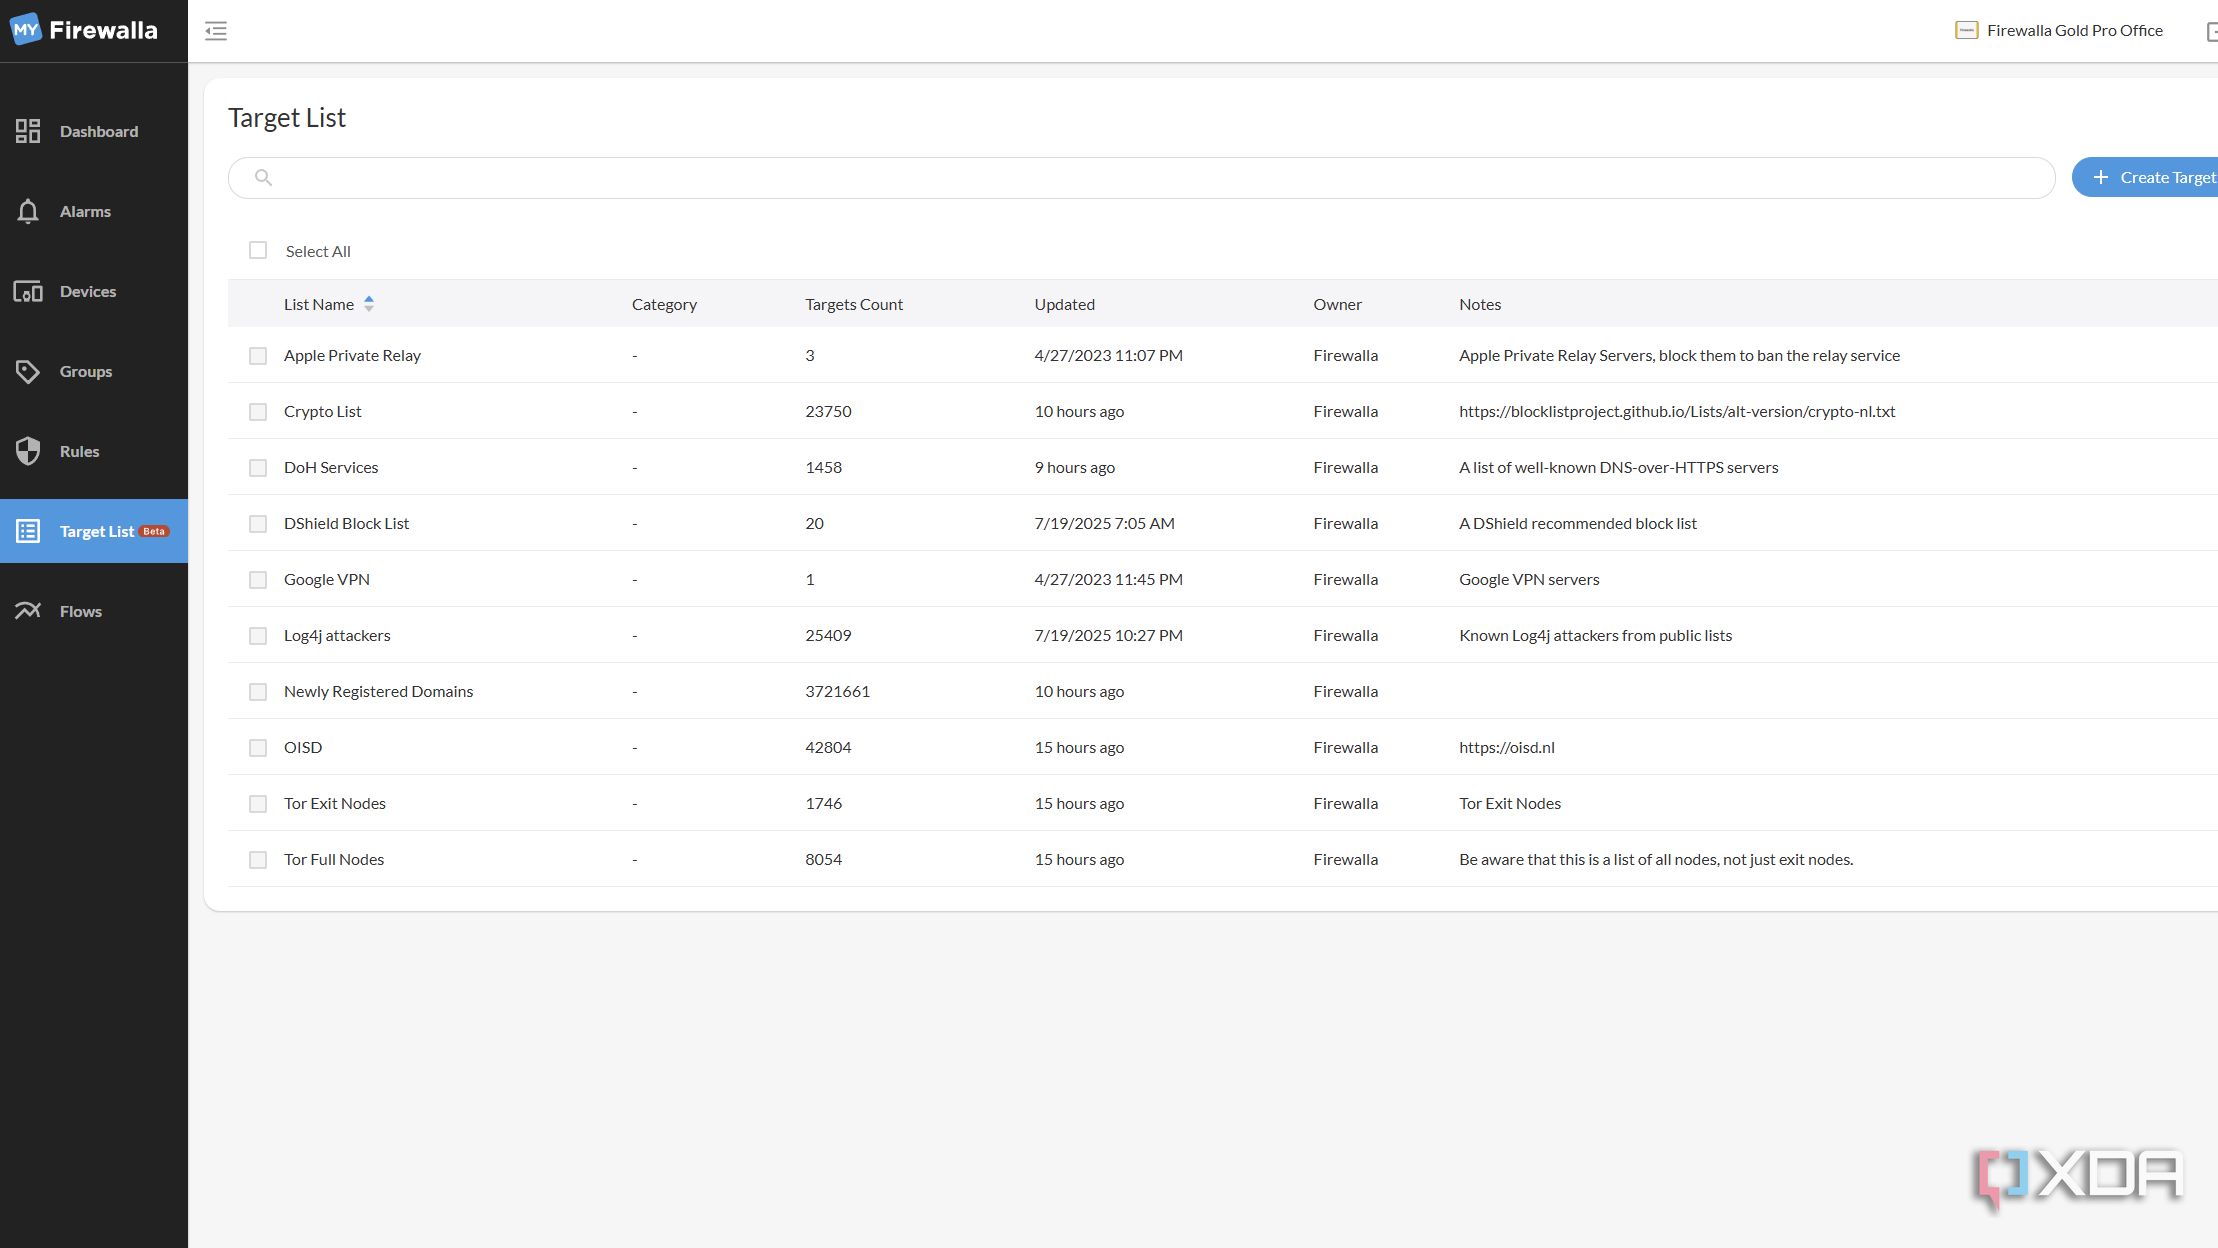Open the Rules menu item

[x=94, y=451]
